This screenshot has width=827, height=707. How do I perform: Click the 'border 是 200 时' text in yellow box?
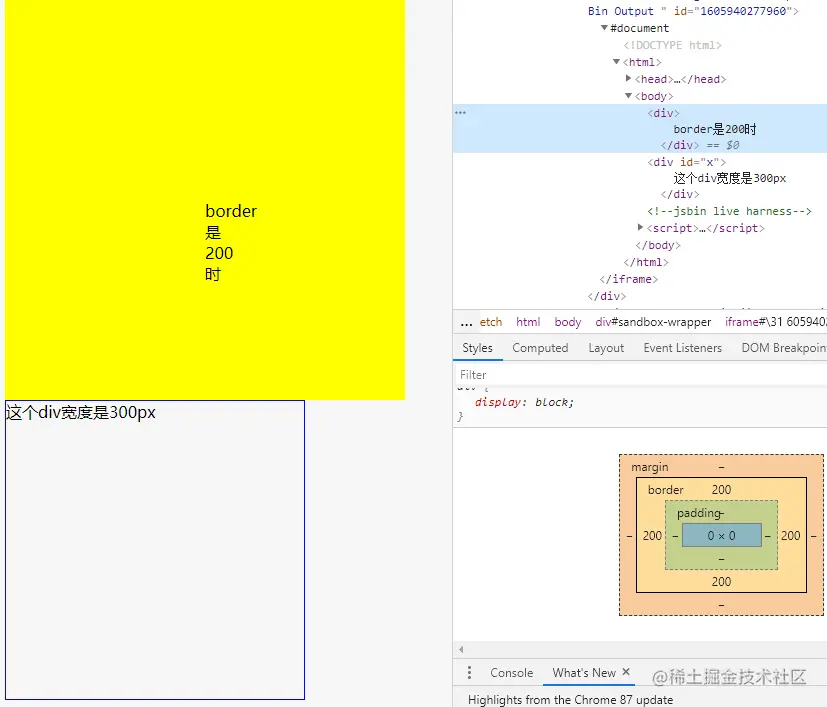[231, 242]
